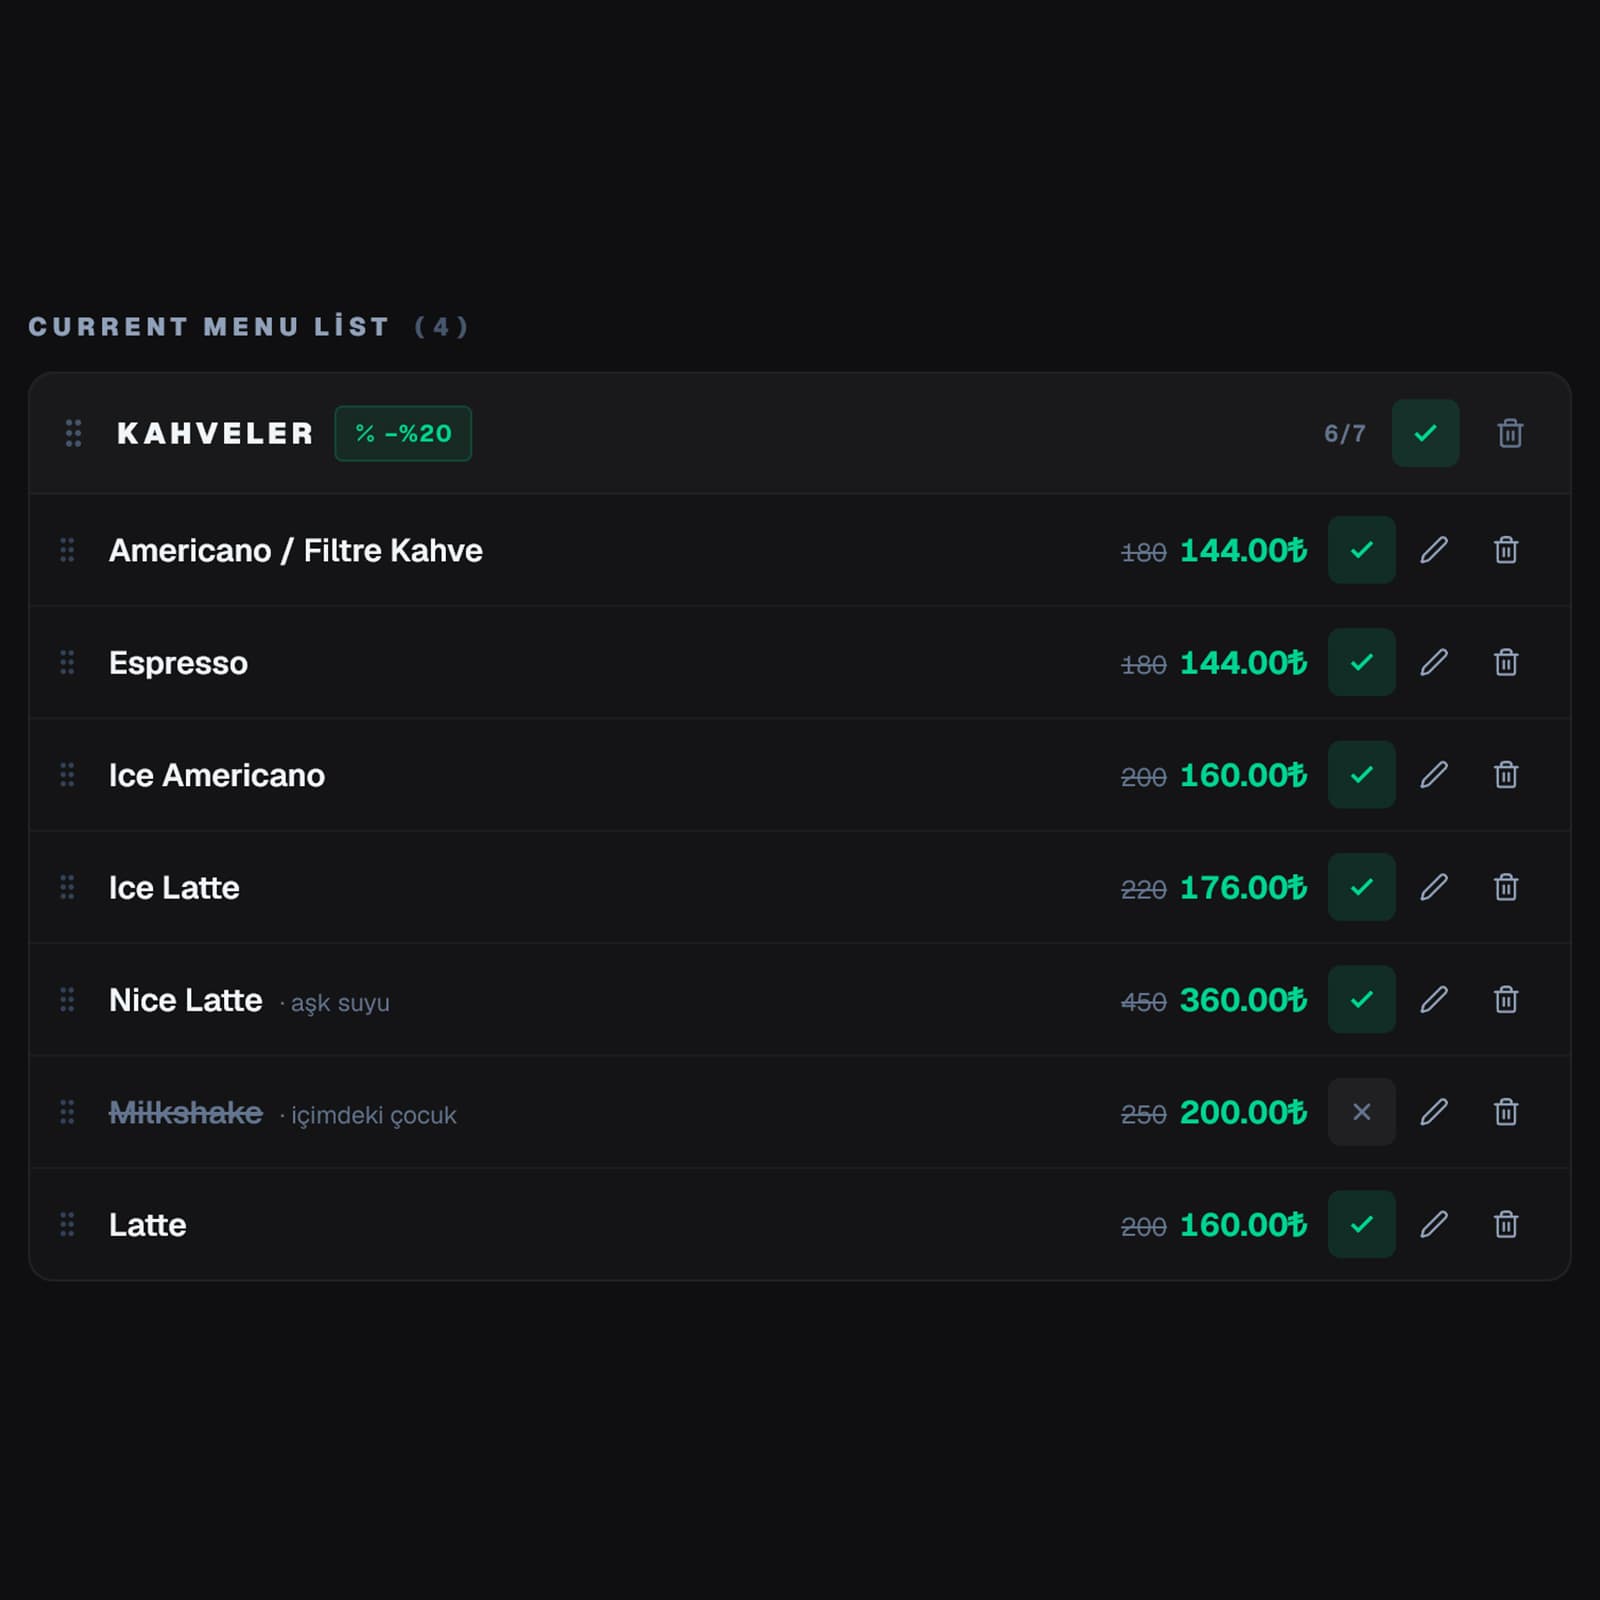
Task: Edit the Espresso item
Action: tap(1434, 662)
